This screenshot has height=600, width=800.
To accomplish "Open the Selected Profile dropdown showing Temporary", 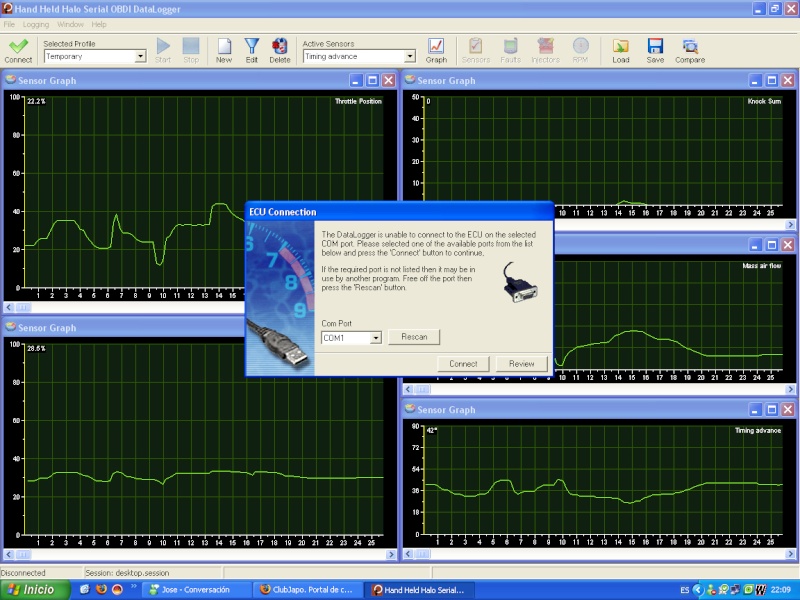I will pos(95,56).
